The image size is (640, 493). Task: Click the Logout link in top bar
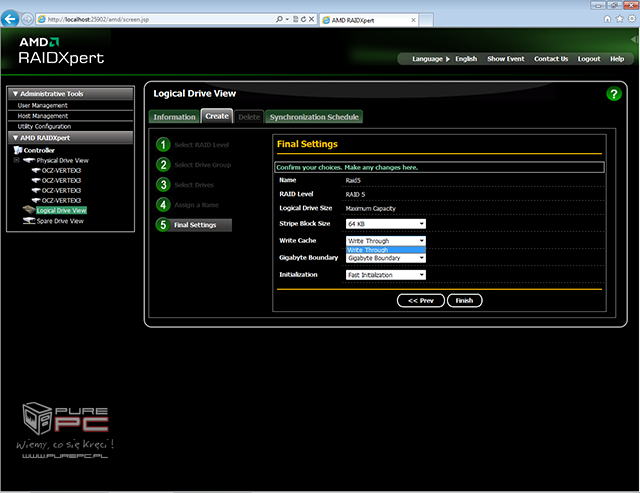[x=589, y=59]
